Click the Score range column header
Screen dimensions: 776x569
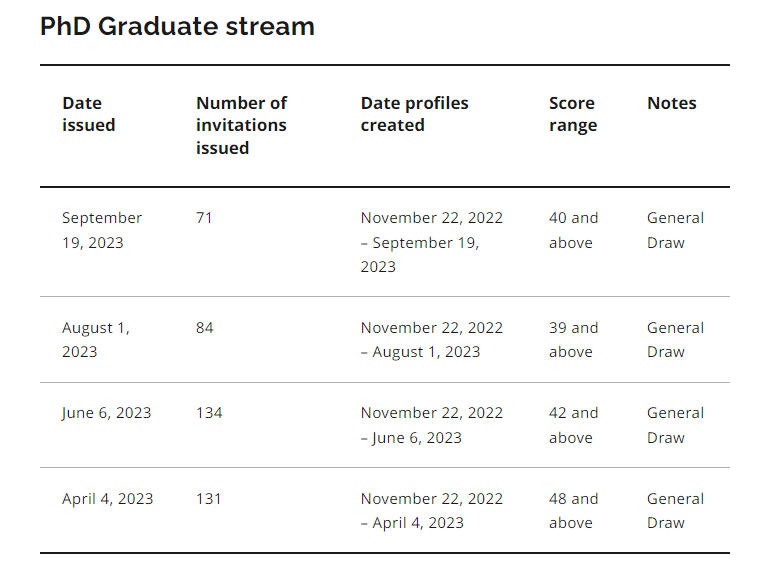pos(573,114)
